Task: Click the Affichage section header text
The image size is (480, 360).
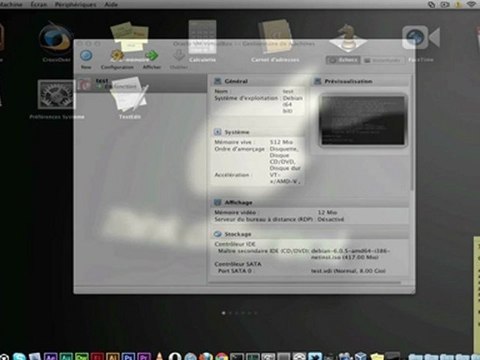Action: (238, 202)
